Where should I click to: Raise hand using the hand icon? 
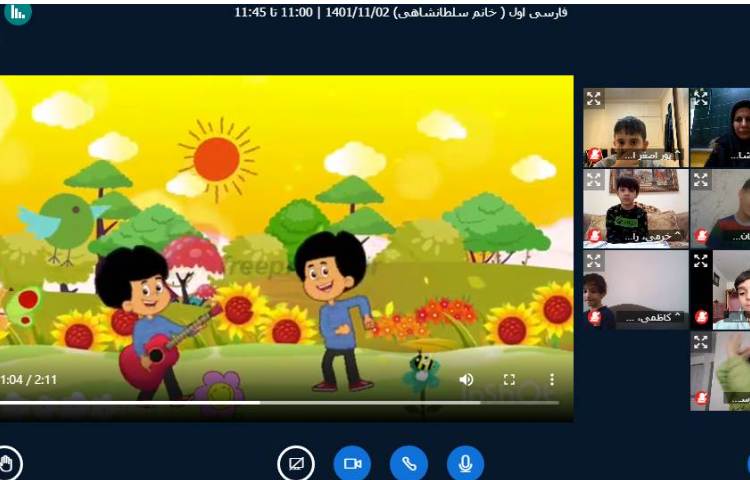6,463
